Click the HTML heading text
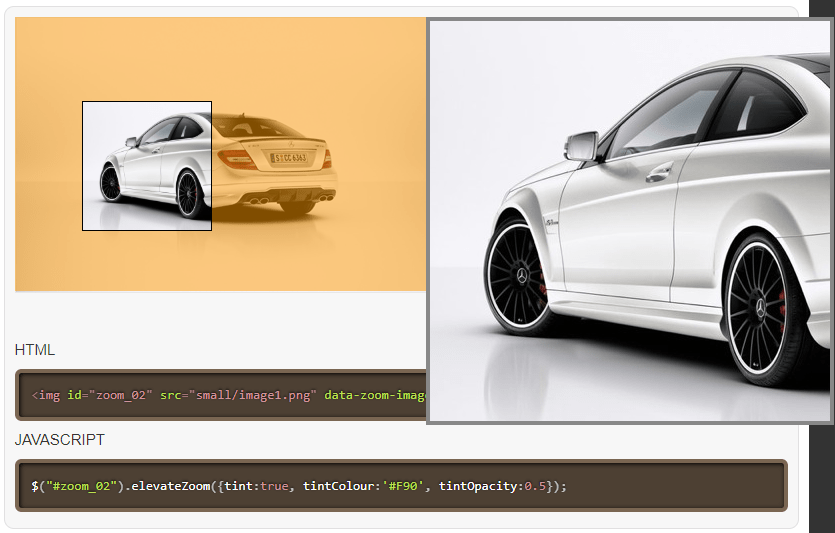835x533 pixels. [35, 350]
